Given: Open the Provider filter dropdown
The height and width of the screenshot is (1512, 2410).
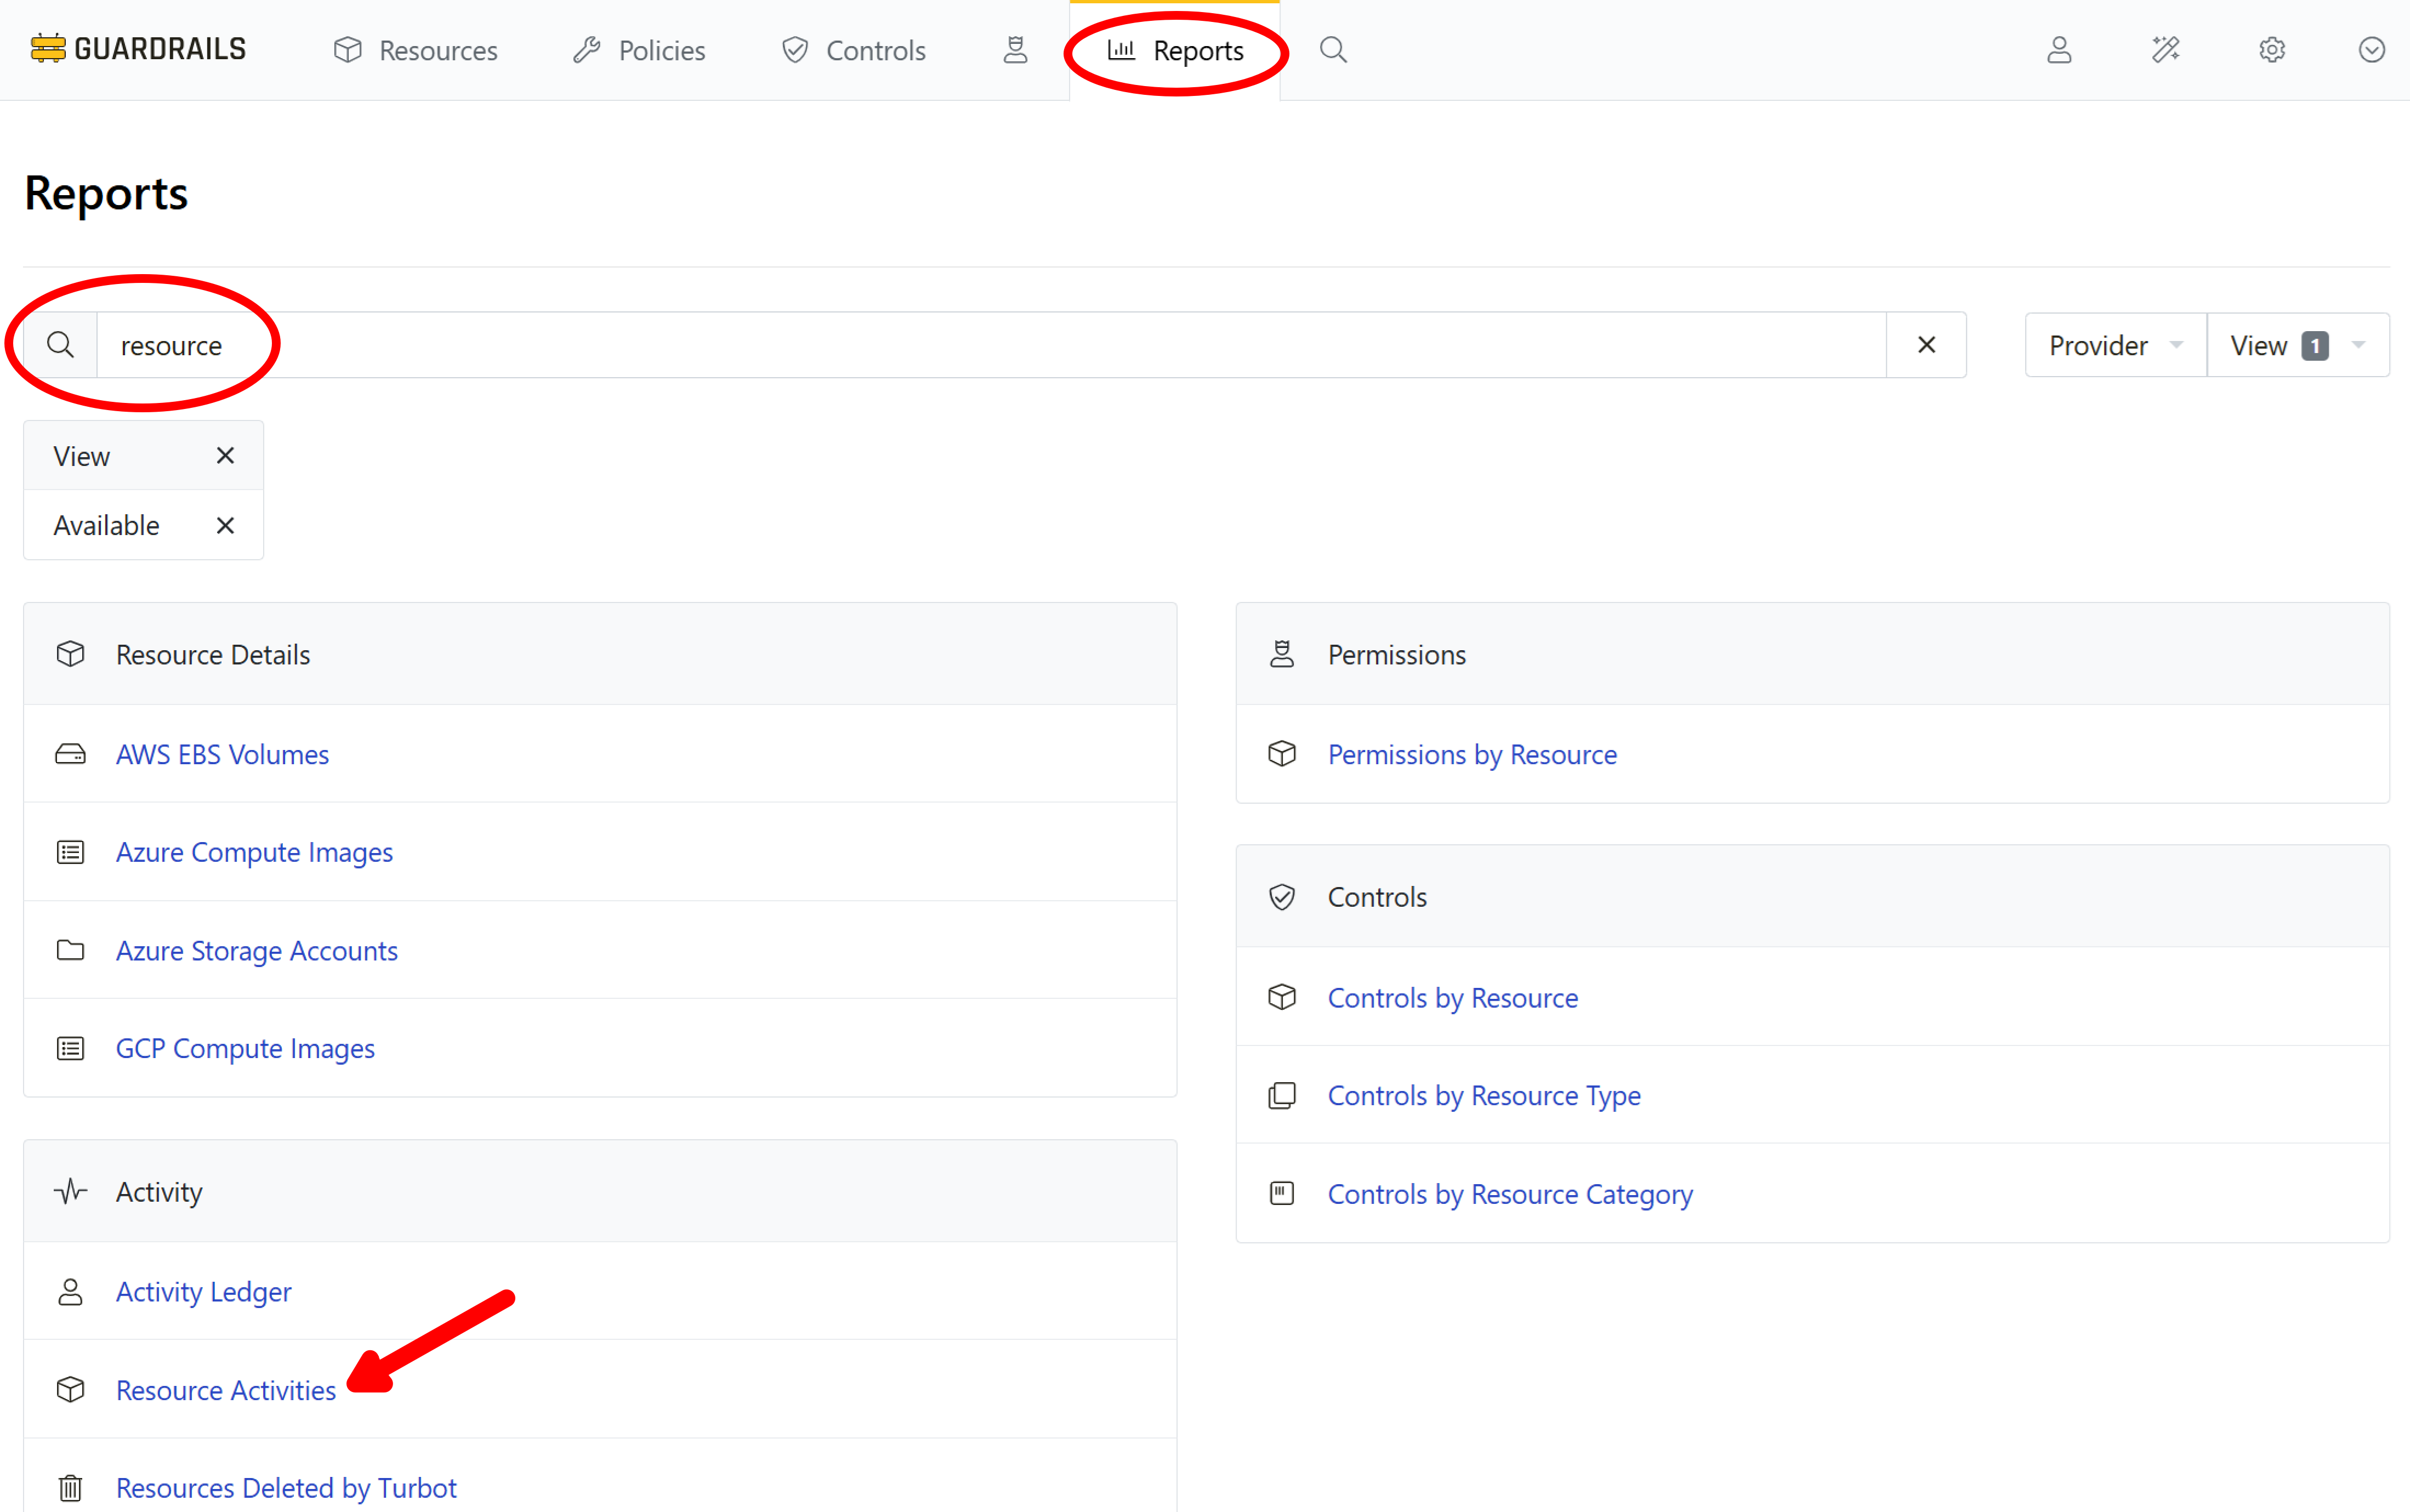Looking at the screenshot, I should (2114, 345).
